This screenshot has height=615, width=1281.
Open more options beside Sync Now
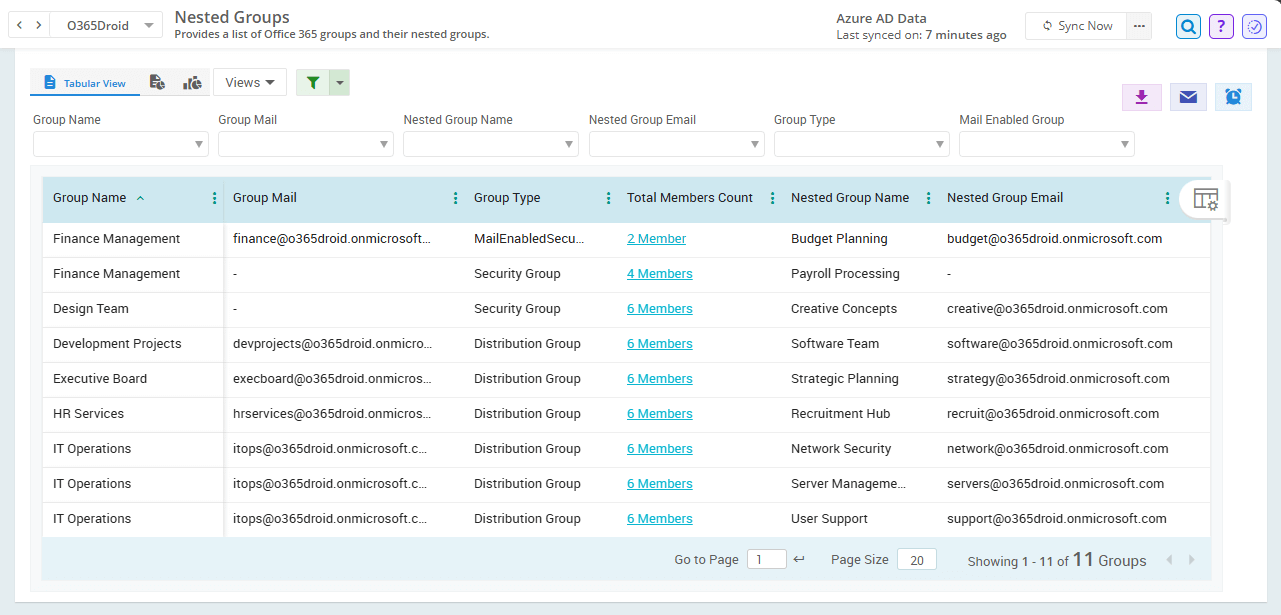1139,26
